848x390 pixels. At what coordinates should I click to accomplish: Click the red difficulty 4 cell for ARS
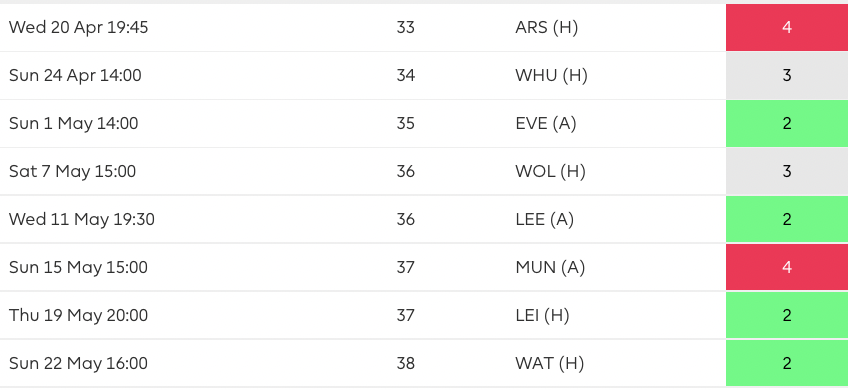coord(787,28)
